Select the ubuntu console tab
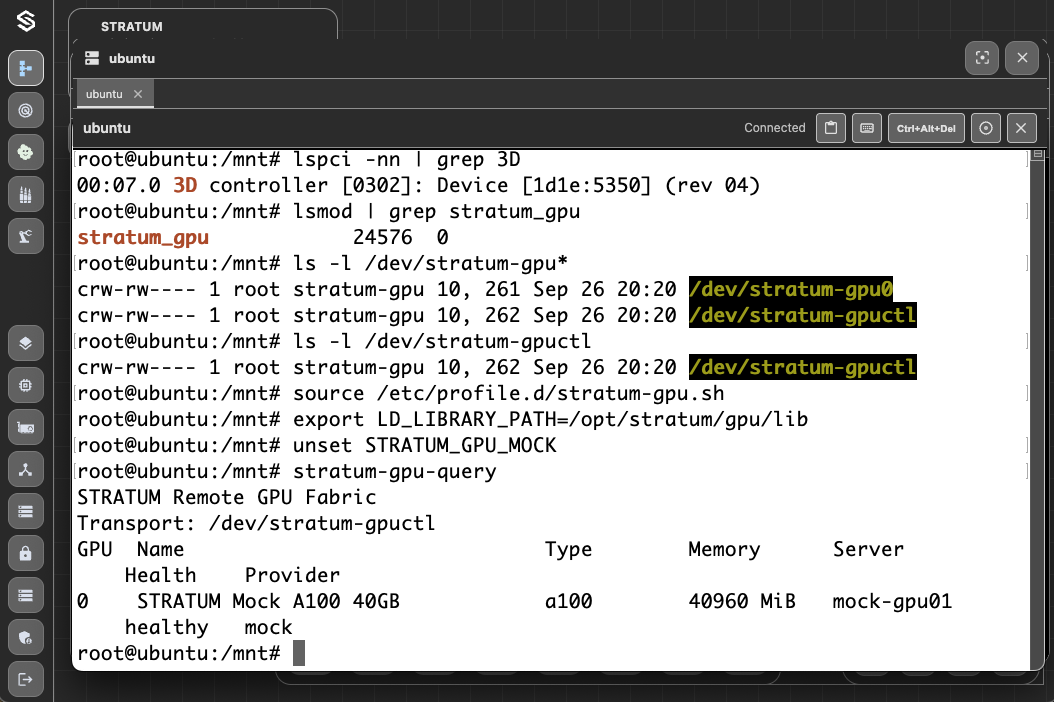Image resolution: width=1054 pixels, height=702 pixels. 104,94
